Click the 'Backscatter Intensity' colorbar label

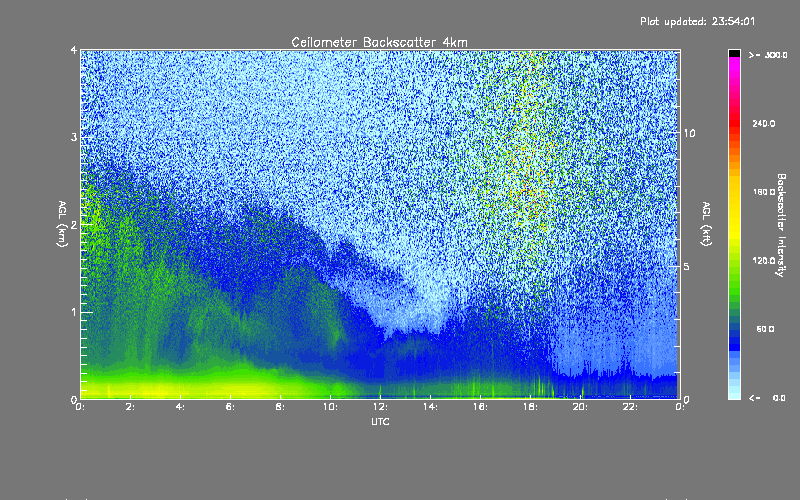tap(781, 225)
